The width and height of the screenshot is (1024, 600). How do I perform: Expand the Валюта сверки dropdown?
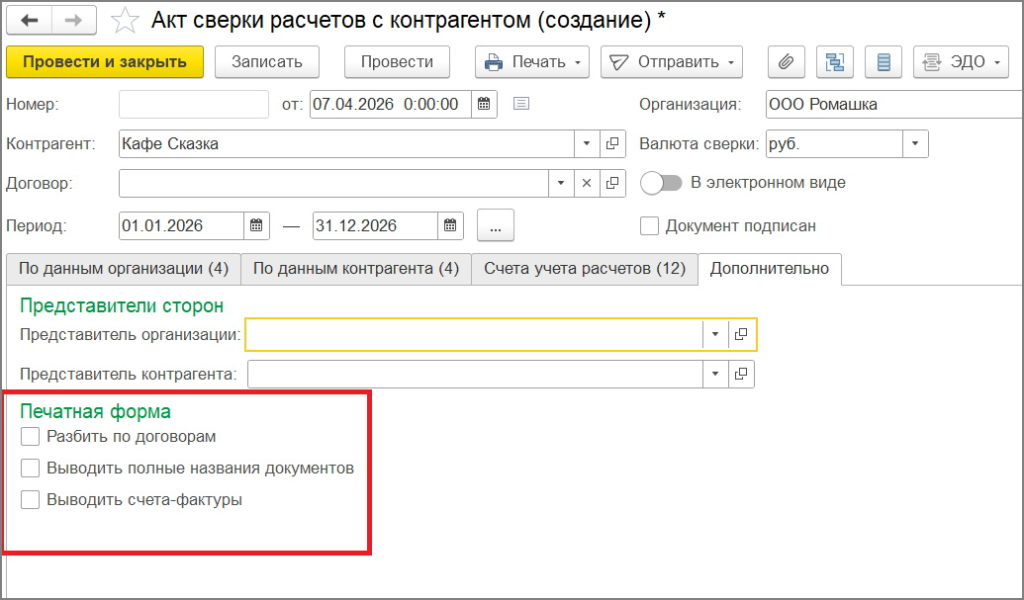[x=916, y=144]
